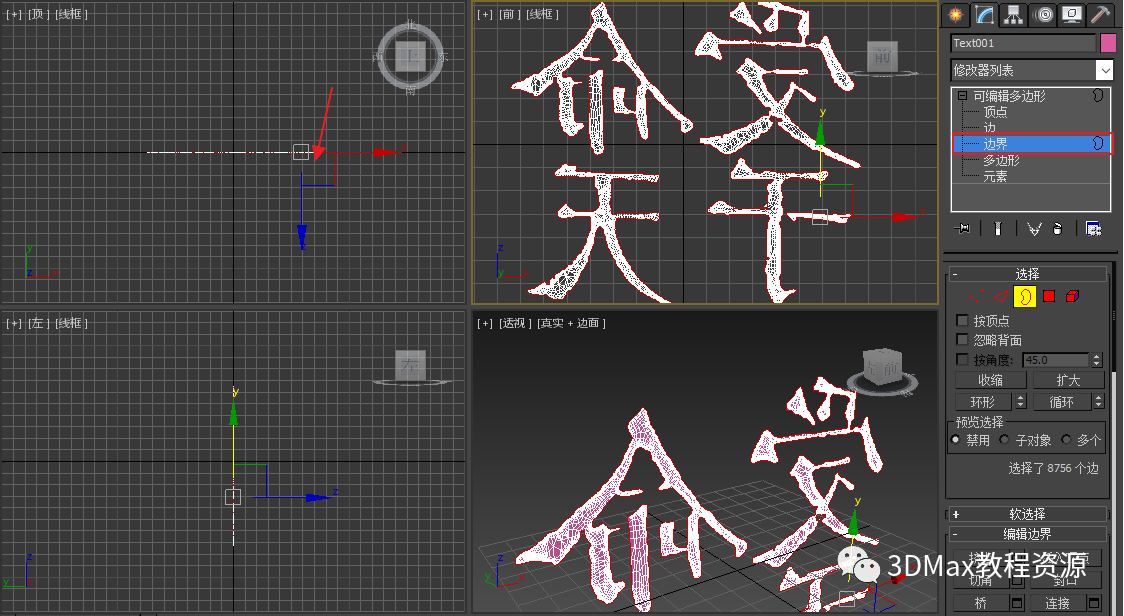
Task: Open front viewport [线框] shading menu
Action: (x=543, y=14)
